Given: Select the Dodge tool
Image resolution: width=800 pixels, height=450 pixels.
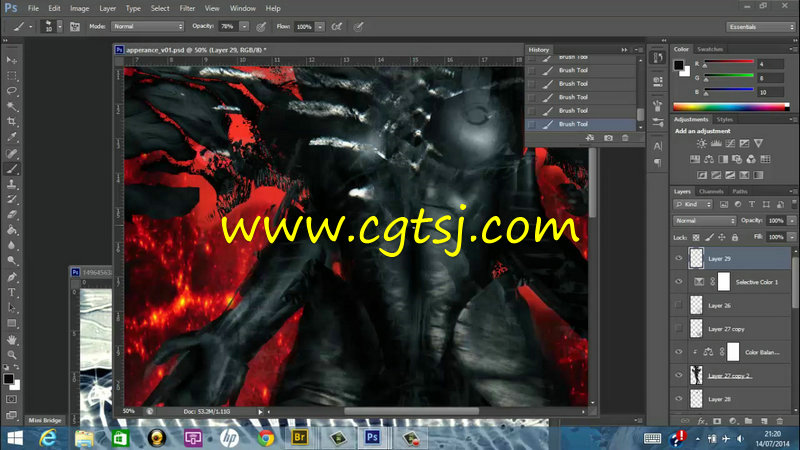Looking at the screenshot, I should pos(12,261).
